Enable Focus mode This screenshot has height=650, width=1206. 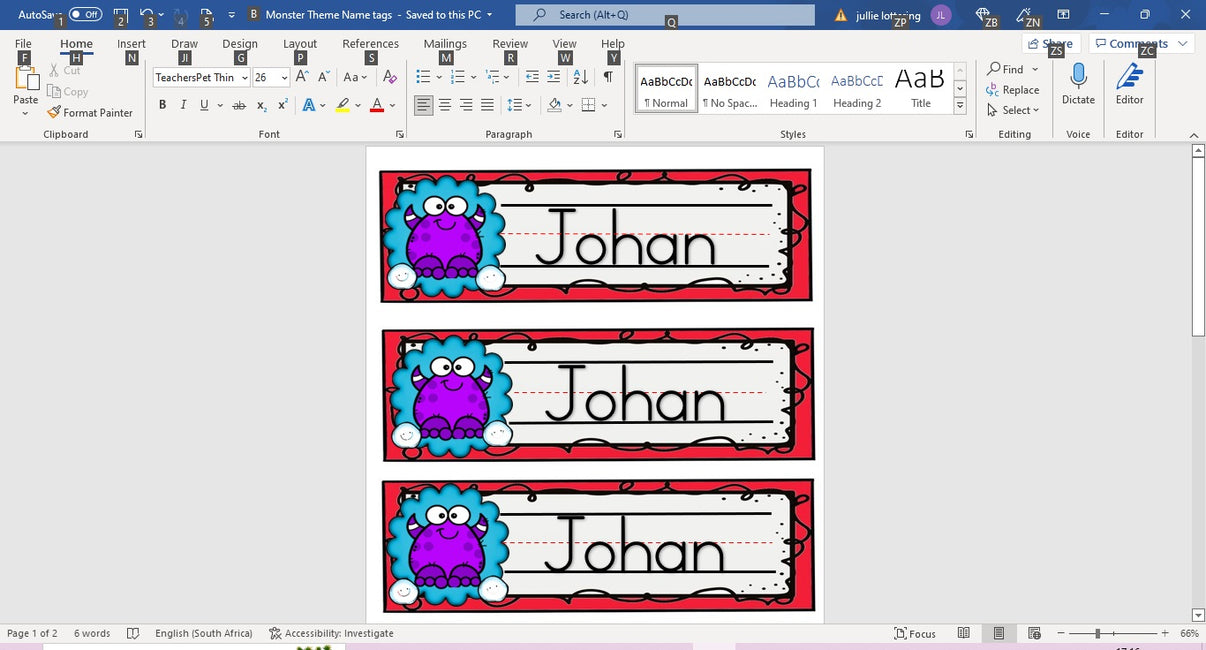[x=915, y=633]
